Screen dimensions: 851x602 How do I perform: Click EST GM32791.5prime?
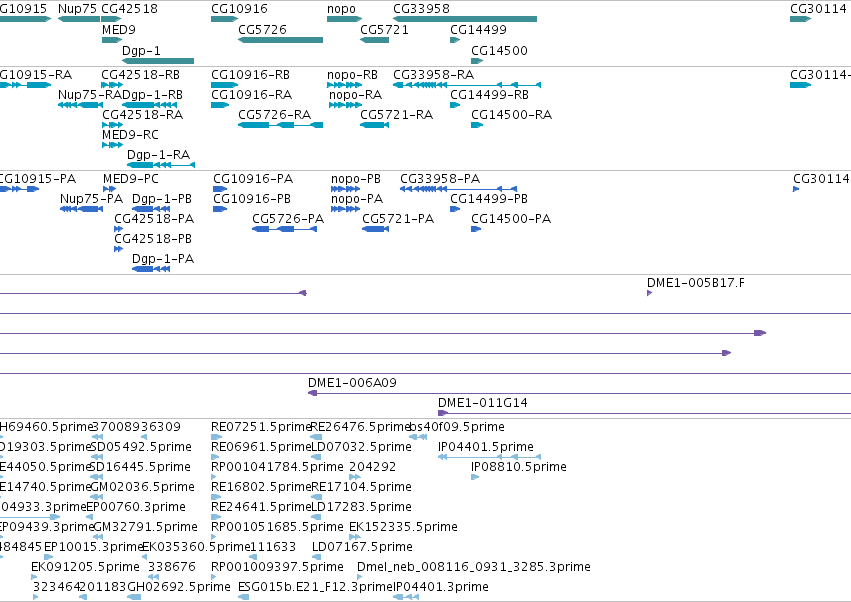pyautogui.click(x=145, y=527)
